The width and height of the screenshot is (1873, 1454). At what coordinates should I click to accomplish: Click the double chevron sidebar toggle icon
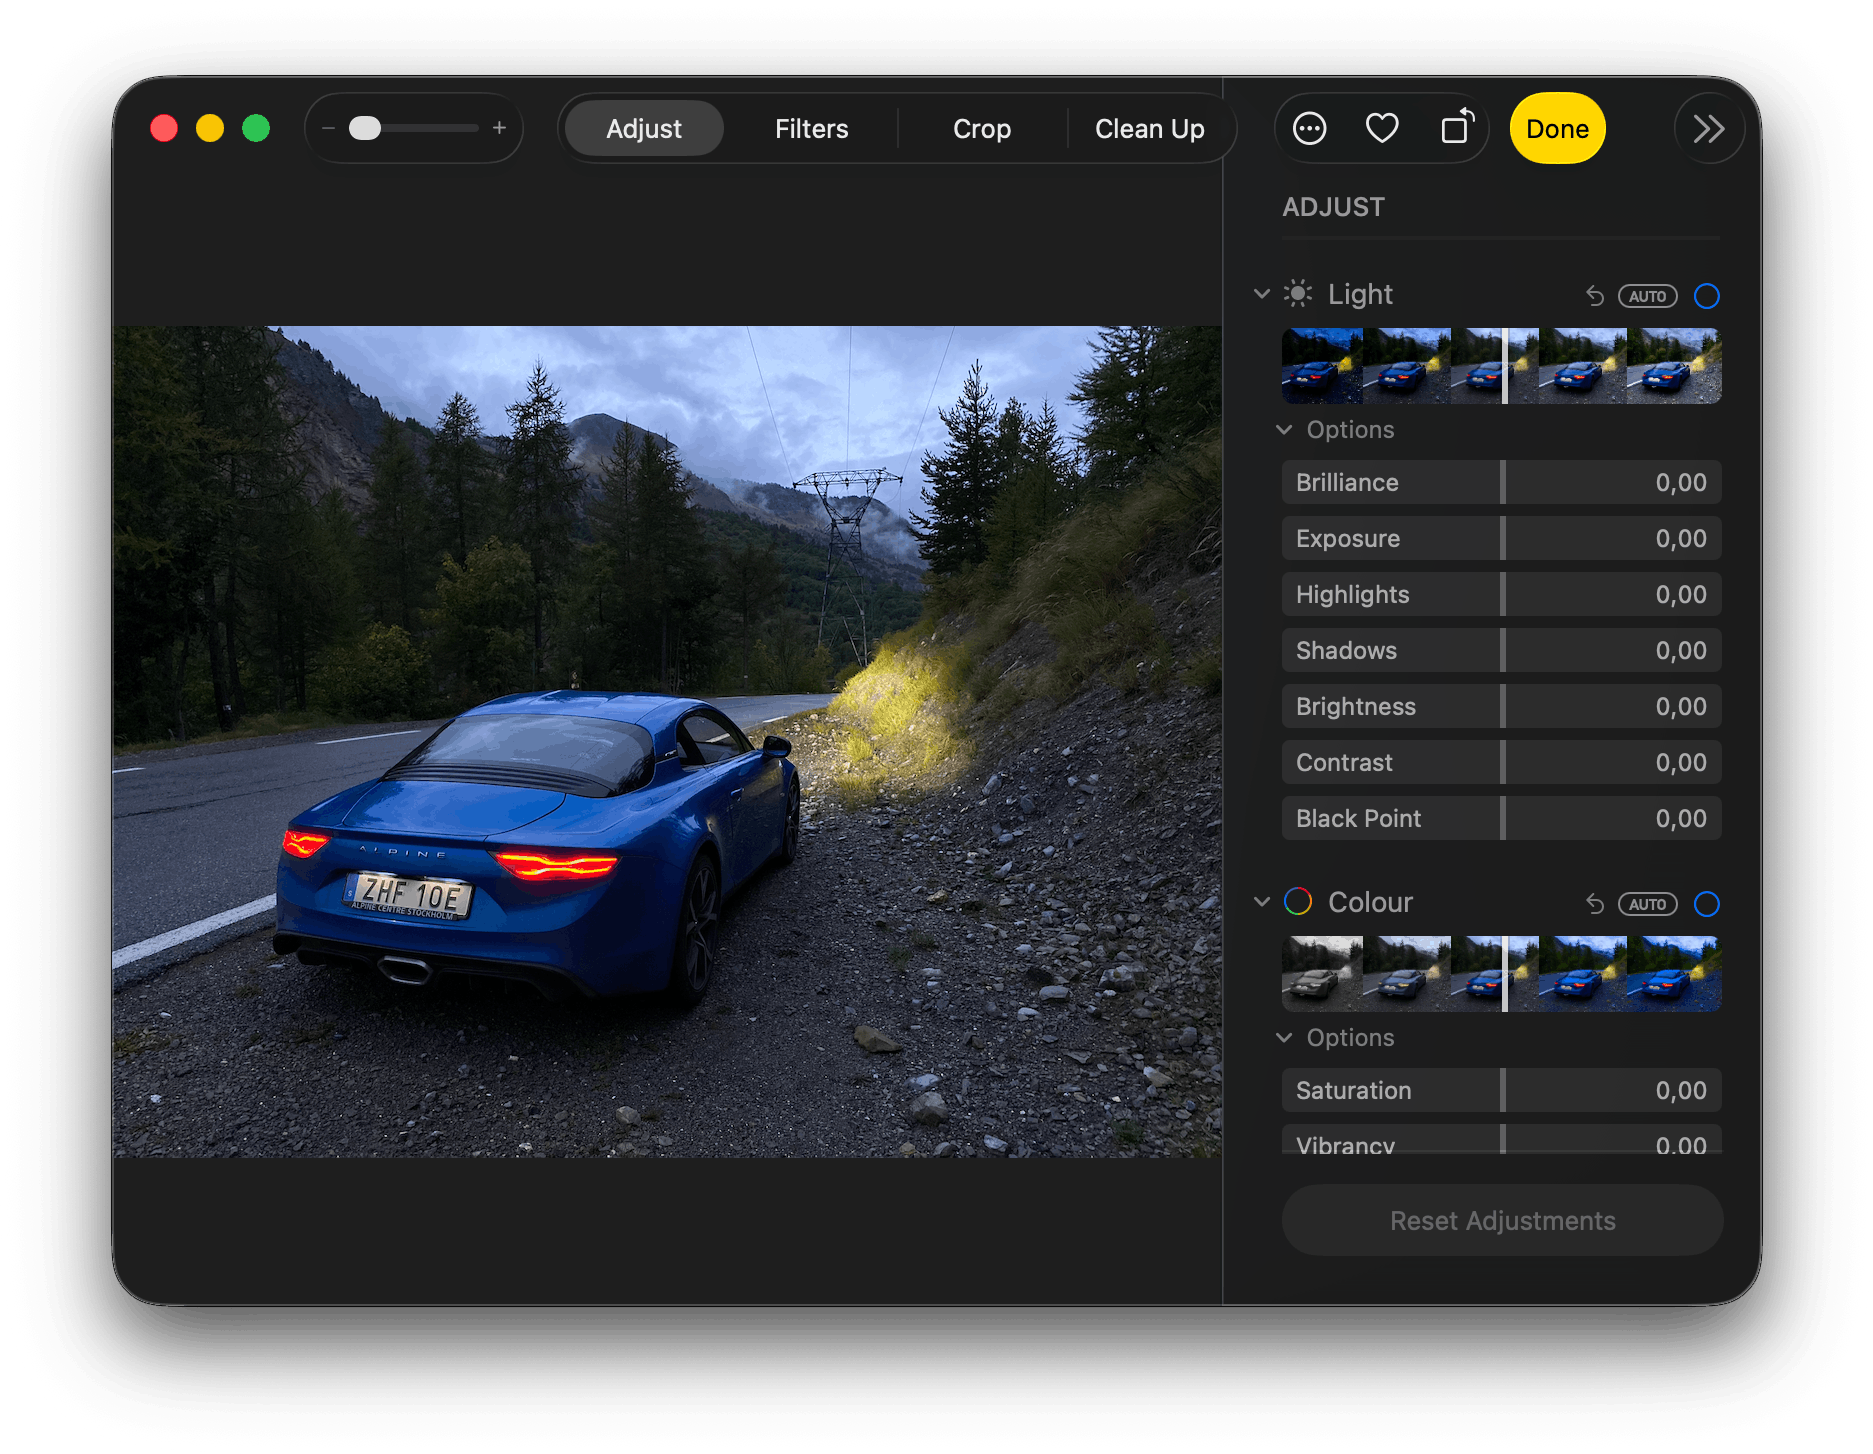pyautogui.click(x=1708, y=129)
